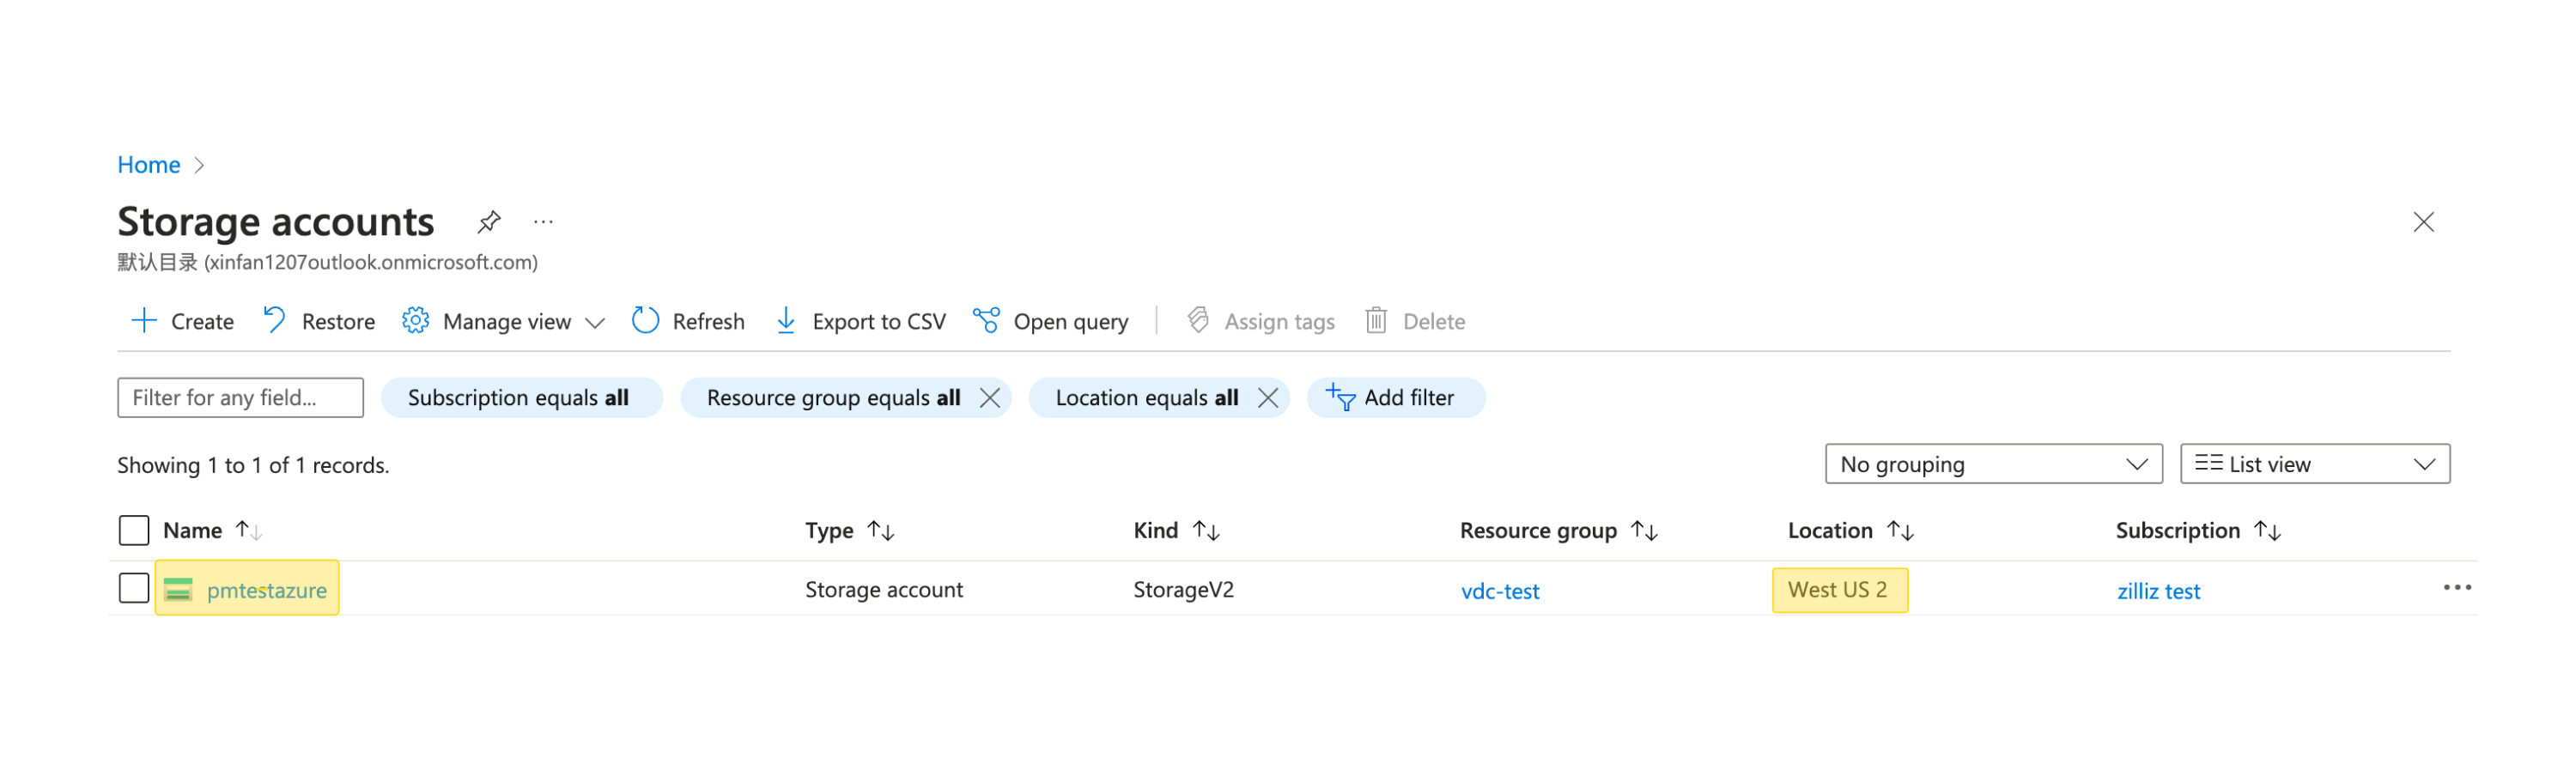
Task: Click the Name column header
Action: 192,530
